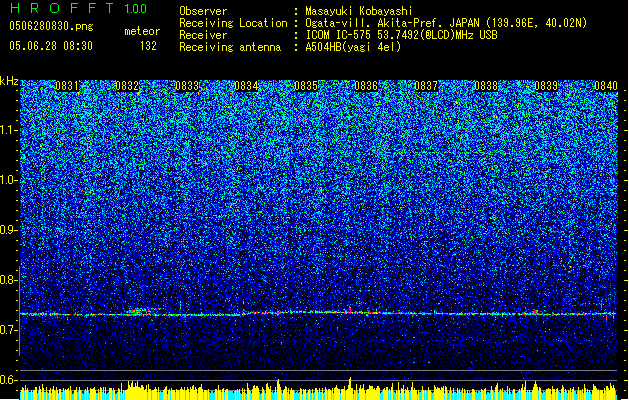This screenshot has height=400, width=629.
Task: Click the Receiving antenna label
Action: (x=230, y=47)
